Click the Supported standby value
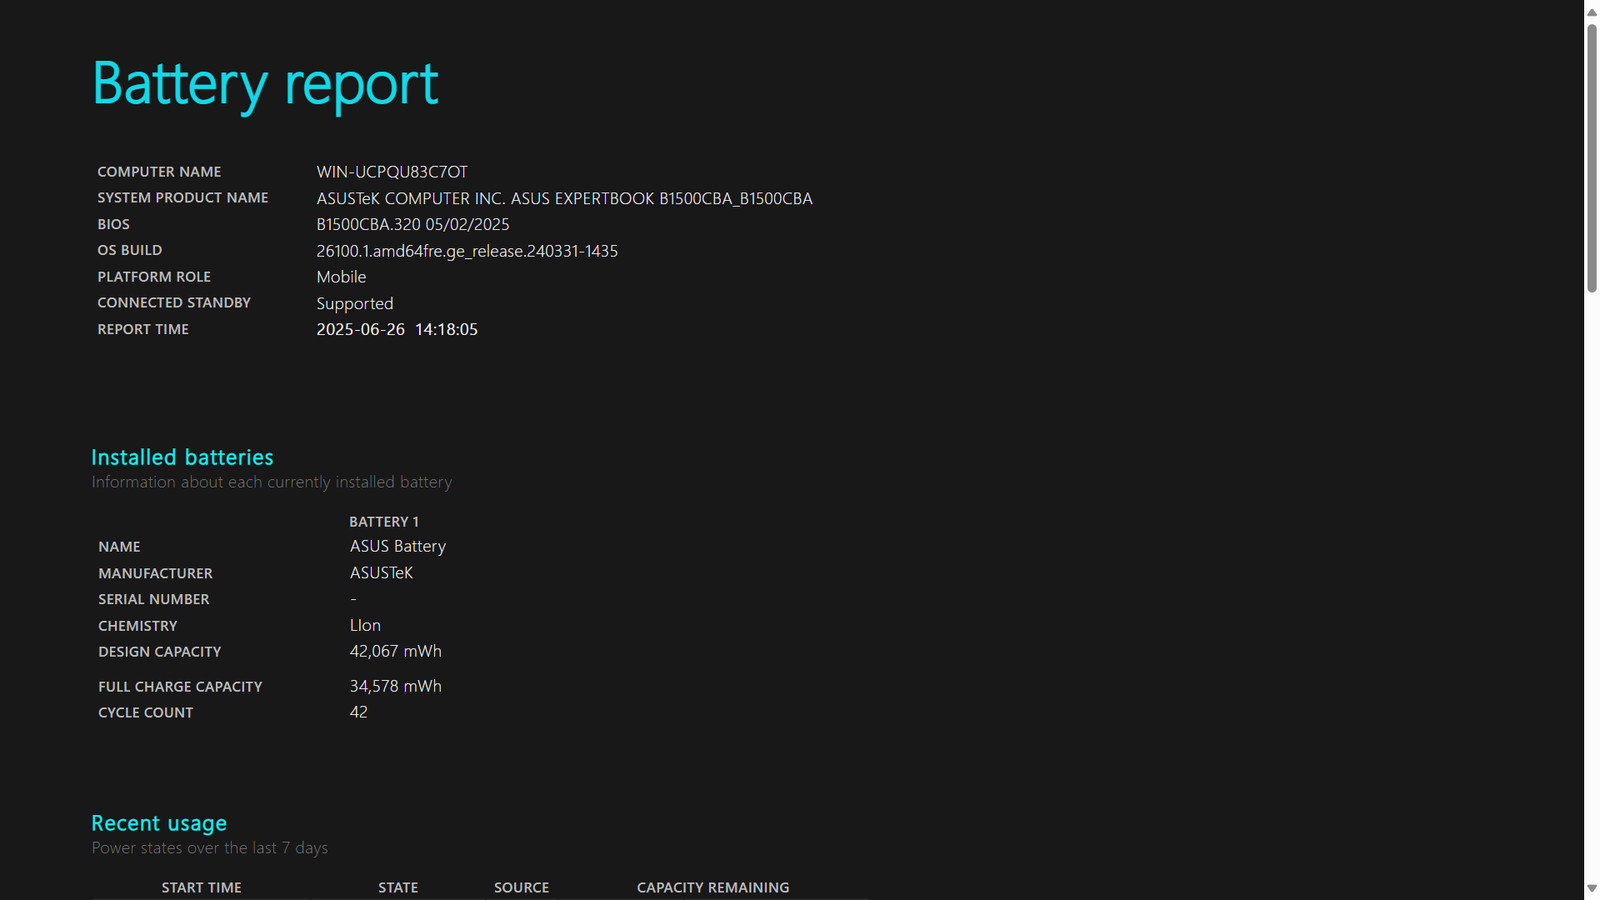This screenshot has height=900, width=1600. [x=355, y=304]
